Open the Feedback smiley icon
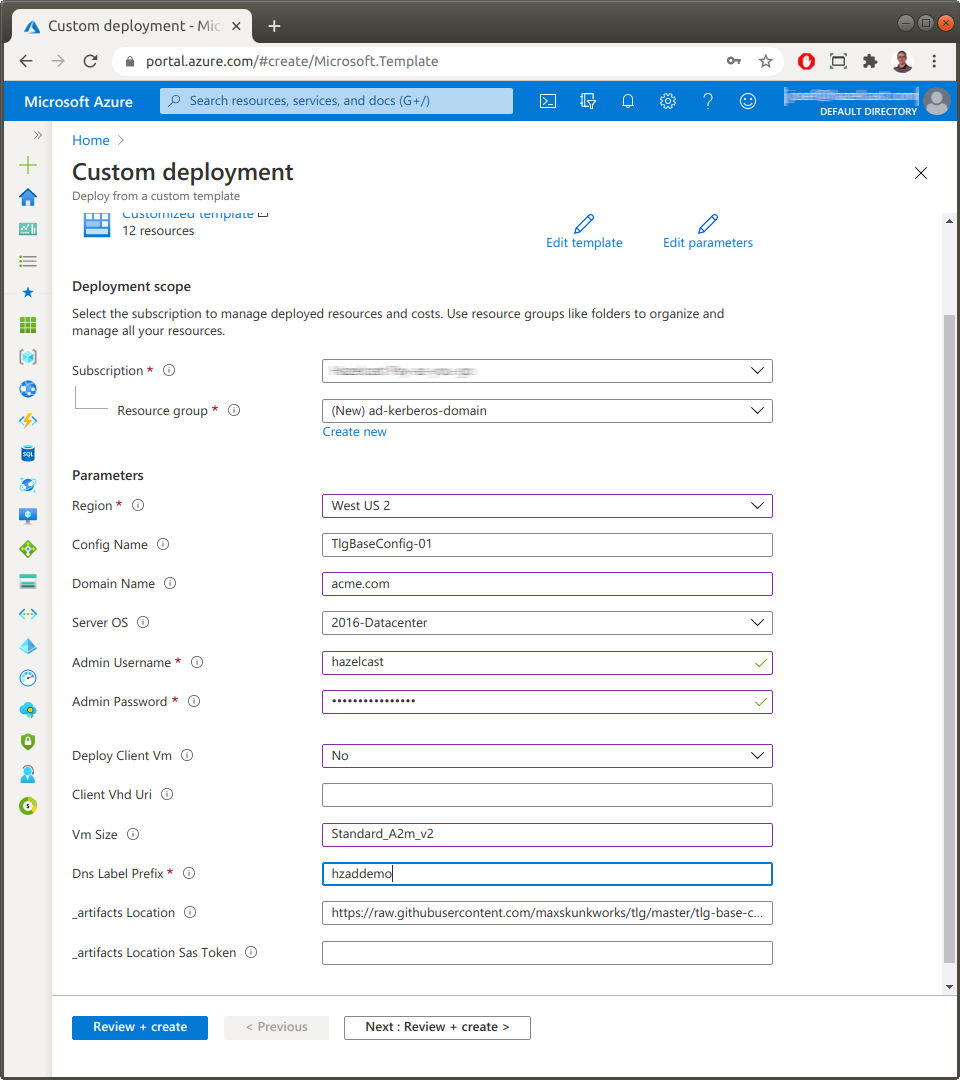960x1080 pixels. pos(747,101)
